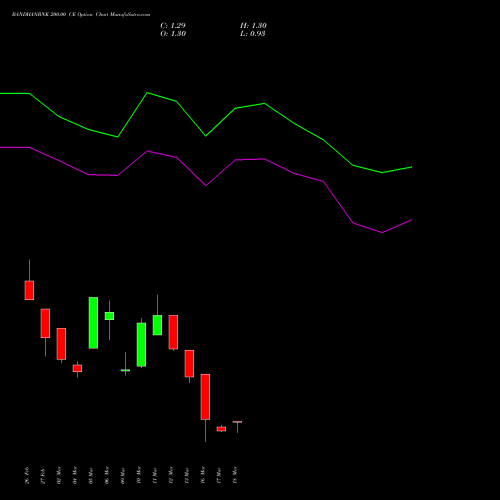
Task: Click the green upper indicator line
Action: click(x=206, y=135)
